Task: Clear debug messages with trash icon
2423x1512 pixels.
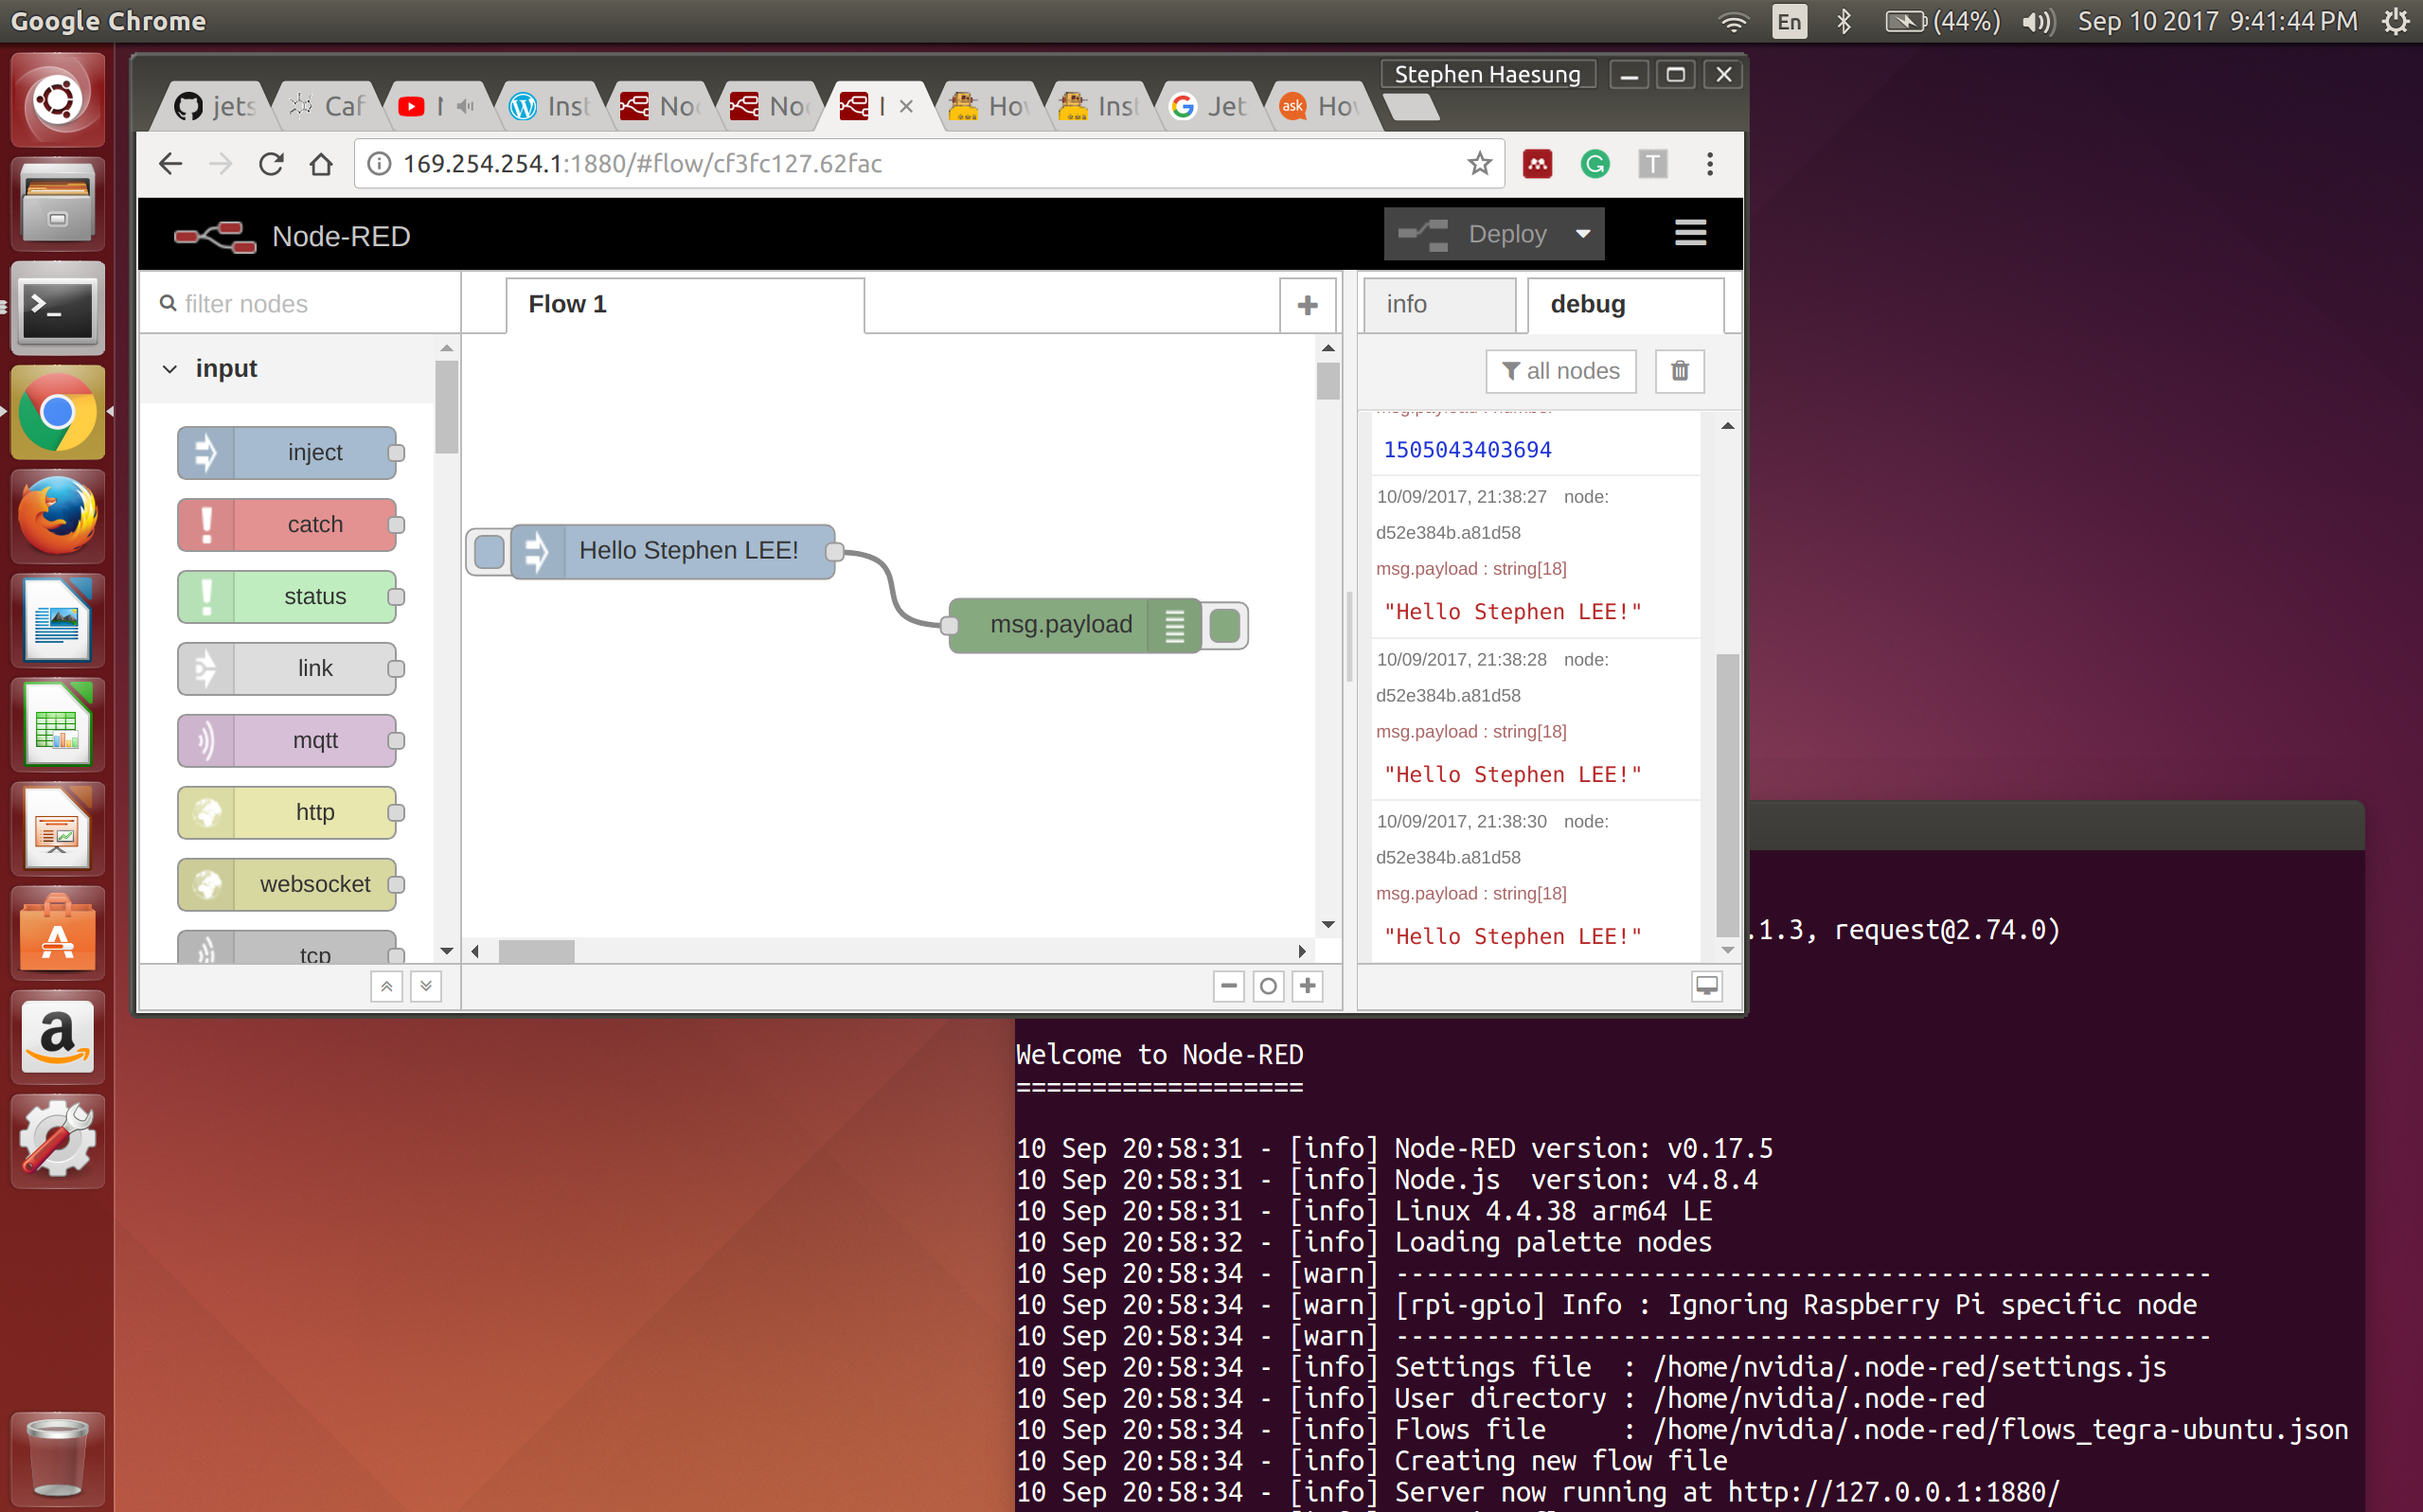Action: pos(1680,371)
